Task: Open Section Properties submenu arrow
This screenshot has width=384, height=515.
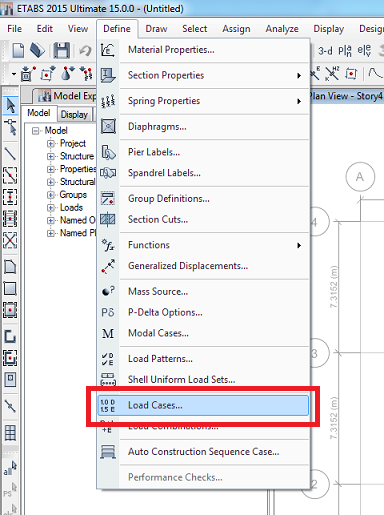Action: coord(299,76)
